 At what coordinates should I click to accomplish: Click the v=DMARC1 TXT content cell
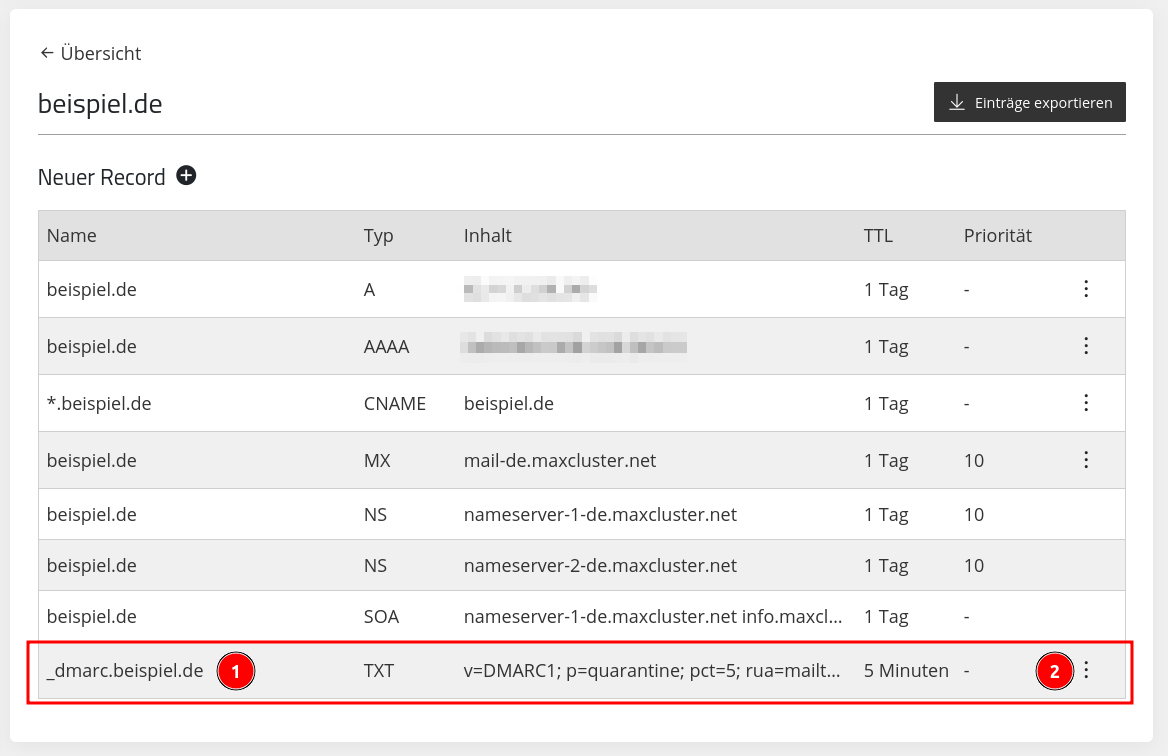pos(652,670)
